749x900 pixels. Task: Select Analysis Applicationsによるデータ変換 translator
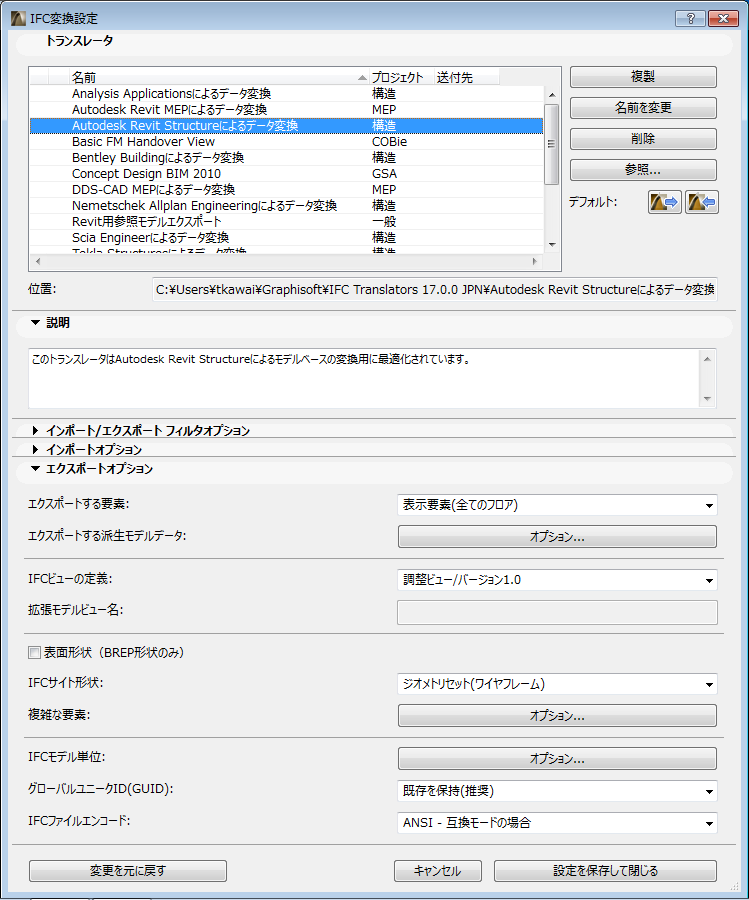(x=286, y=94)
